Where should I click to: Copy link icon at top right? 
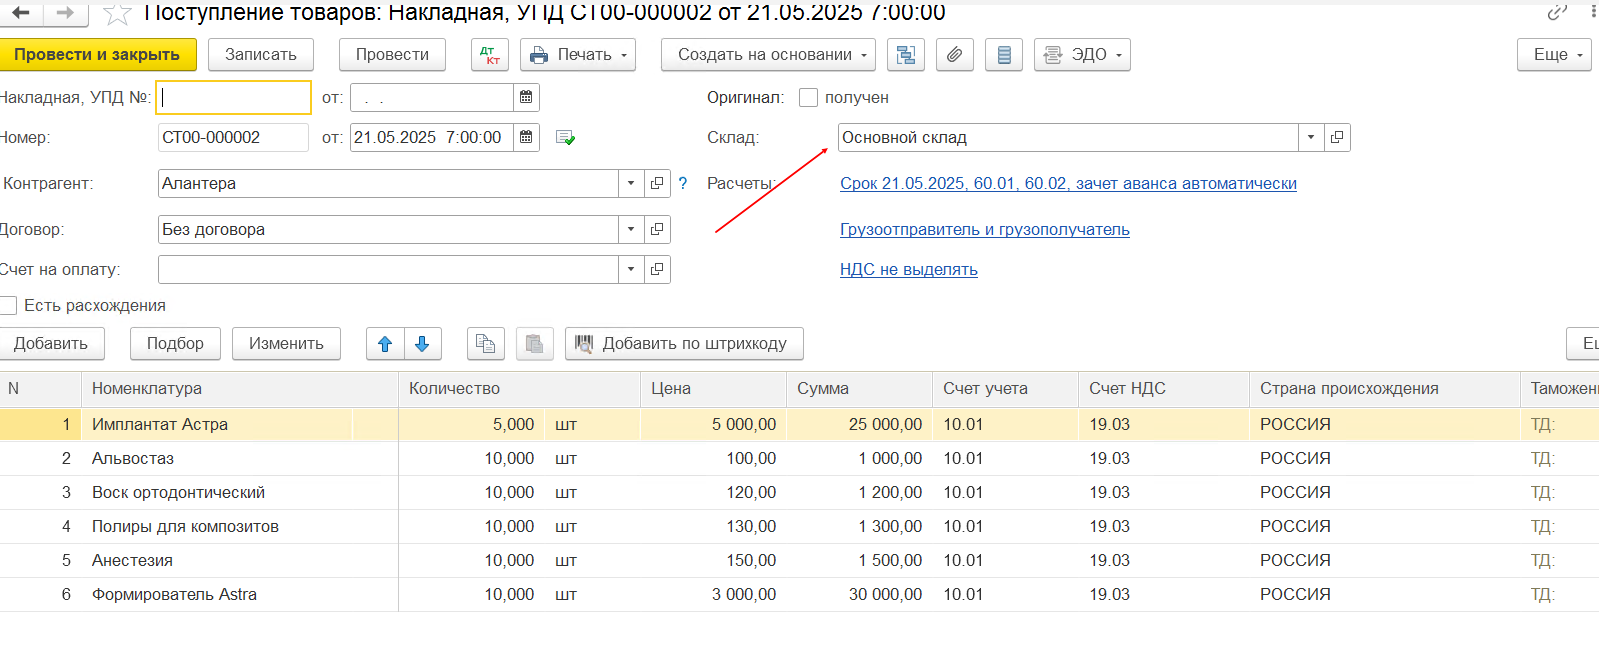(x=1557, y=12)
